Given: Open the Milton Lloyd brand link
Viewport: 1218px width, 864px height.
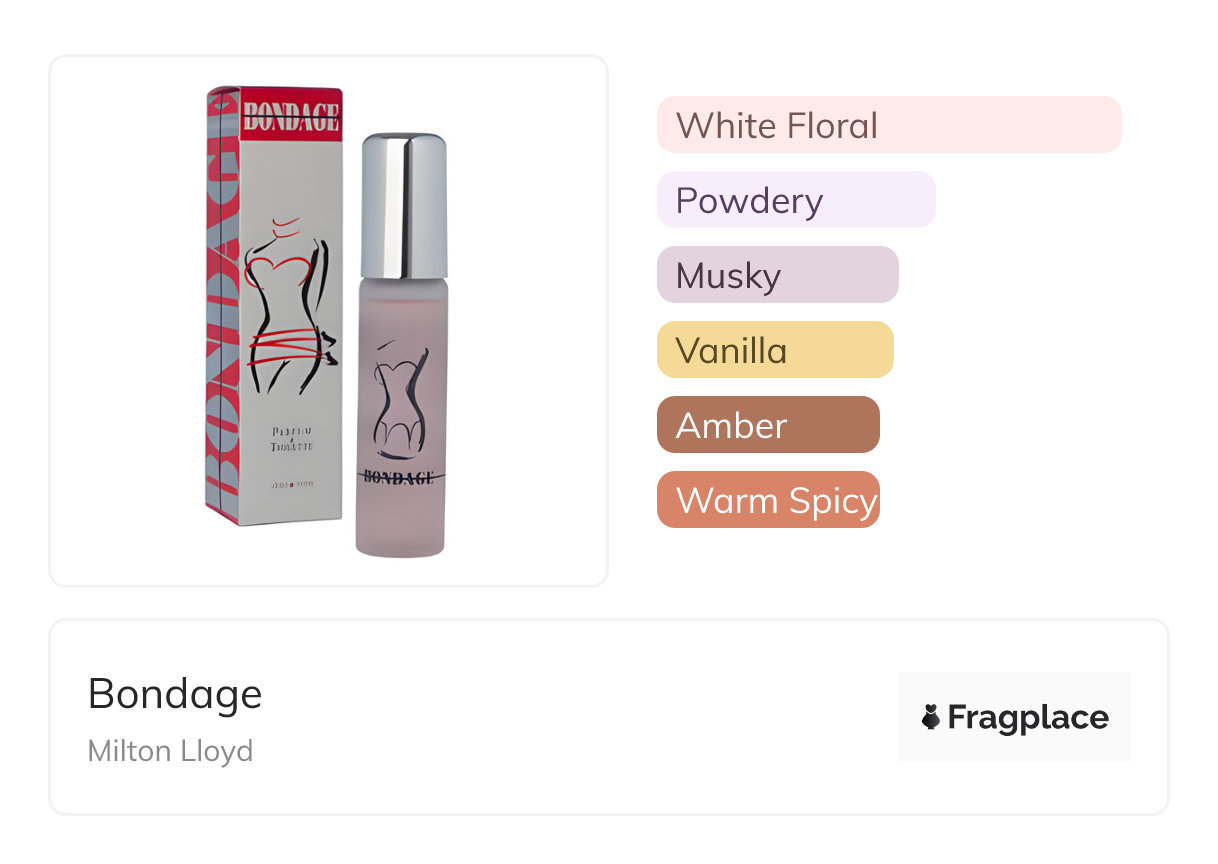Looking at the screenshot, I should 170,750.
